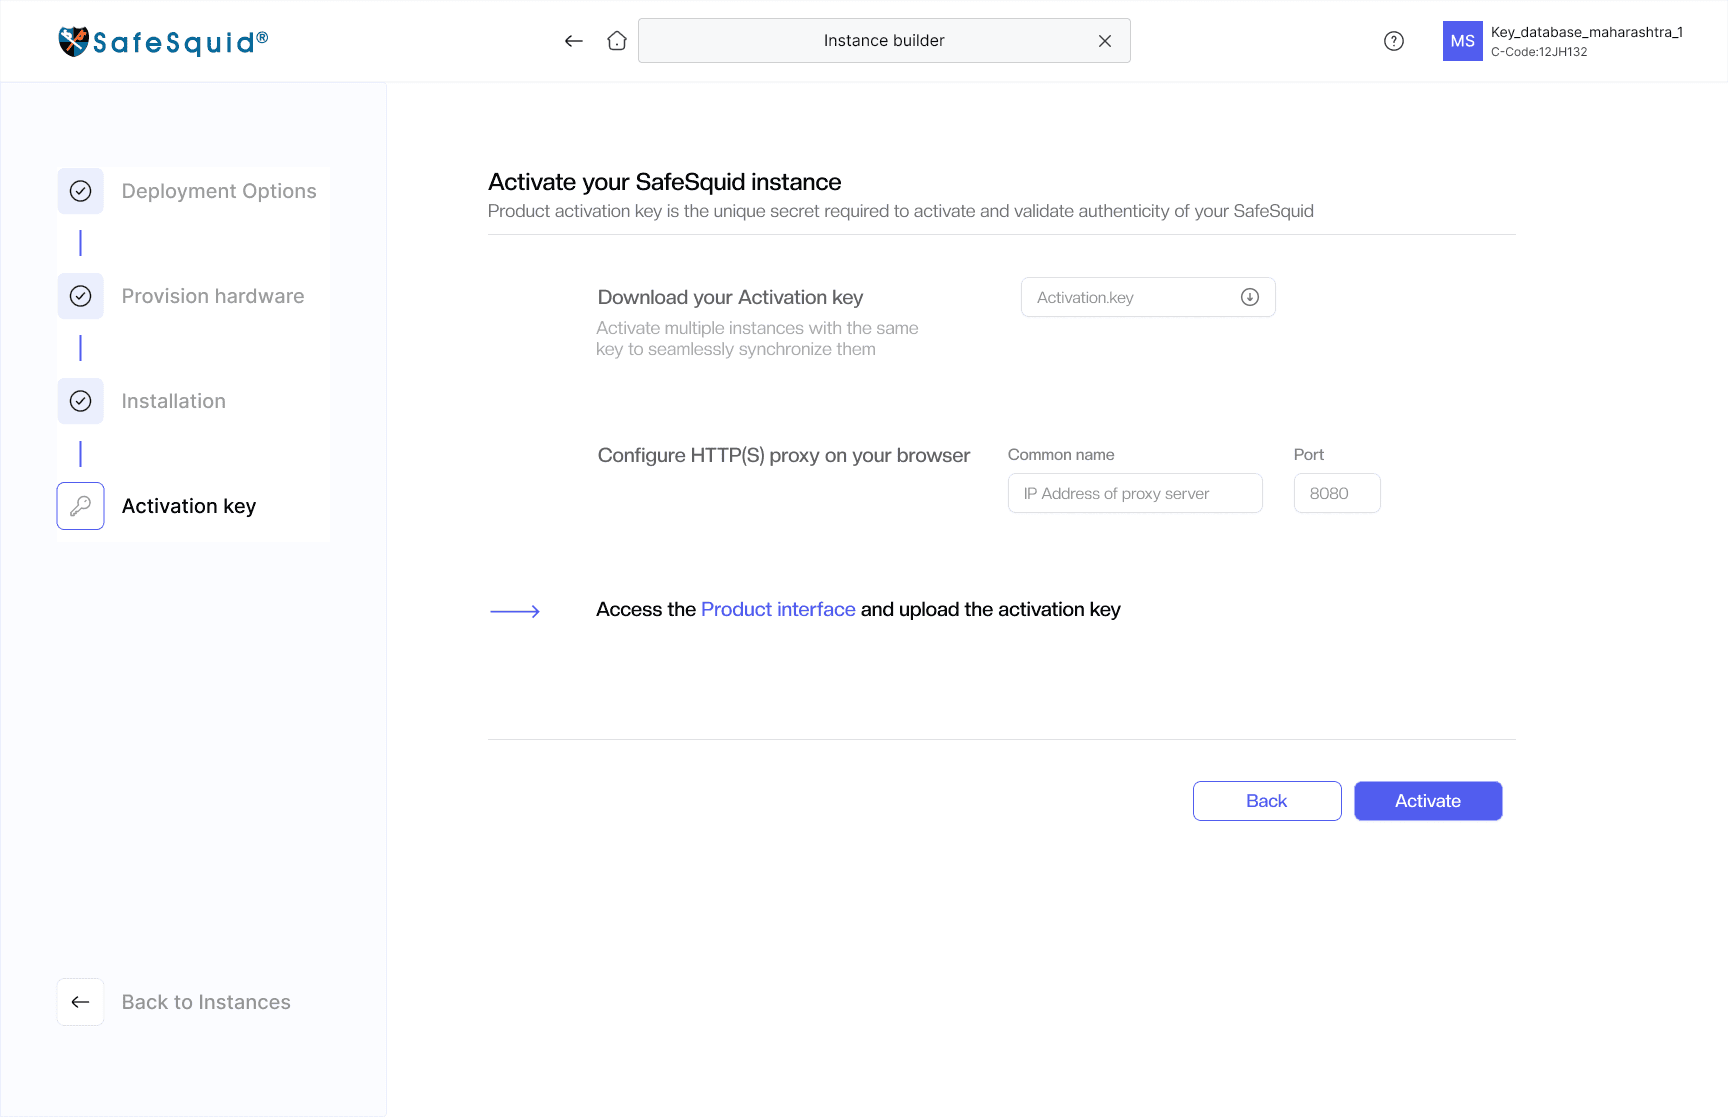Screen dimensions: 1728x1117
Task: Return via Back to Instances label
Action: tap(206, 1002)
